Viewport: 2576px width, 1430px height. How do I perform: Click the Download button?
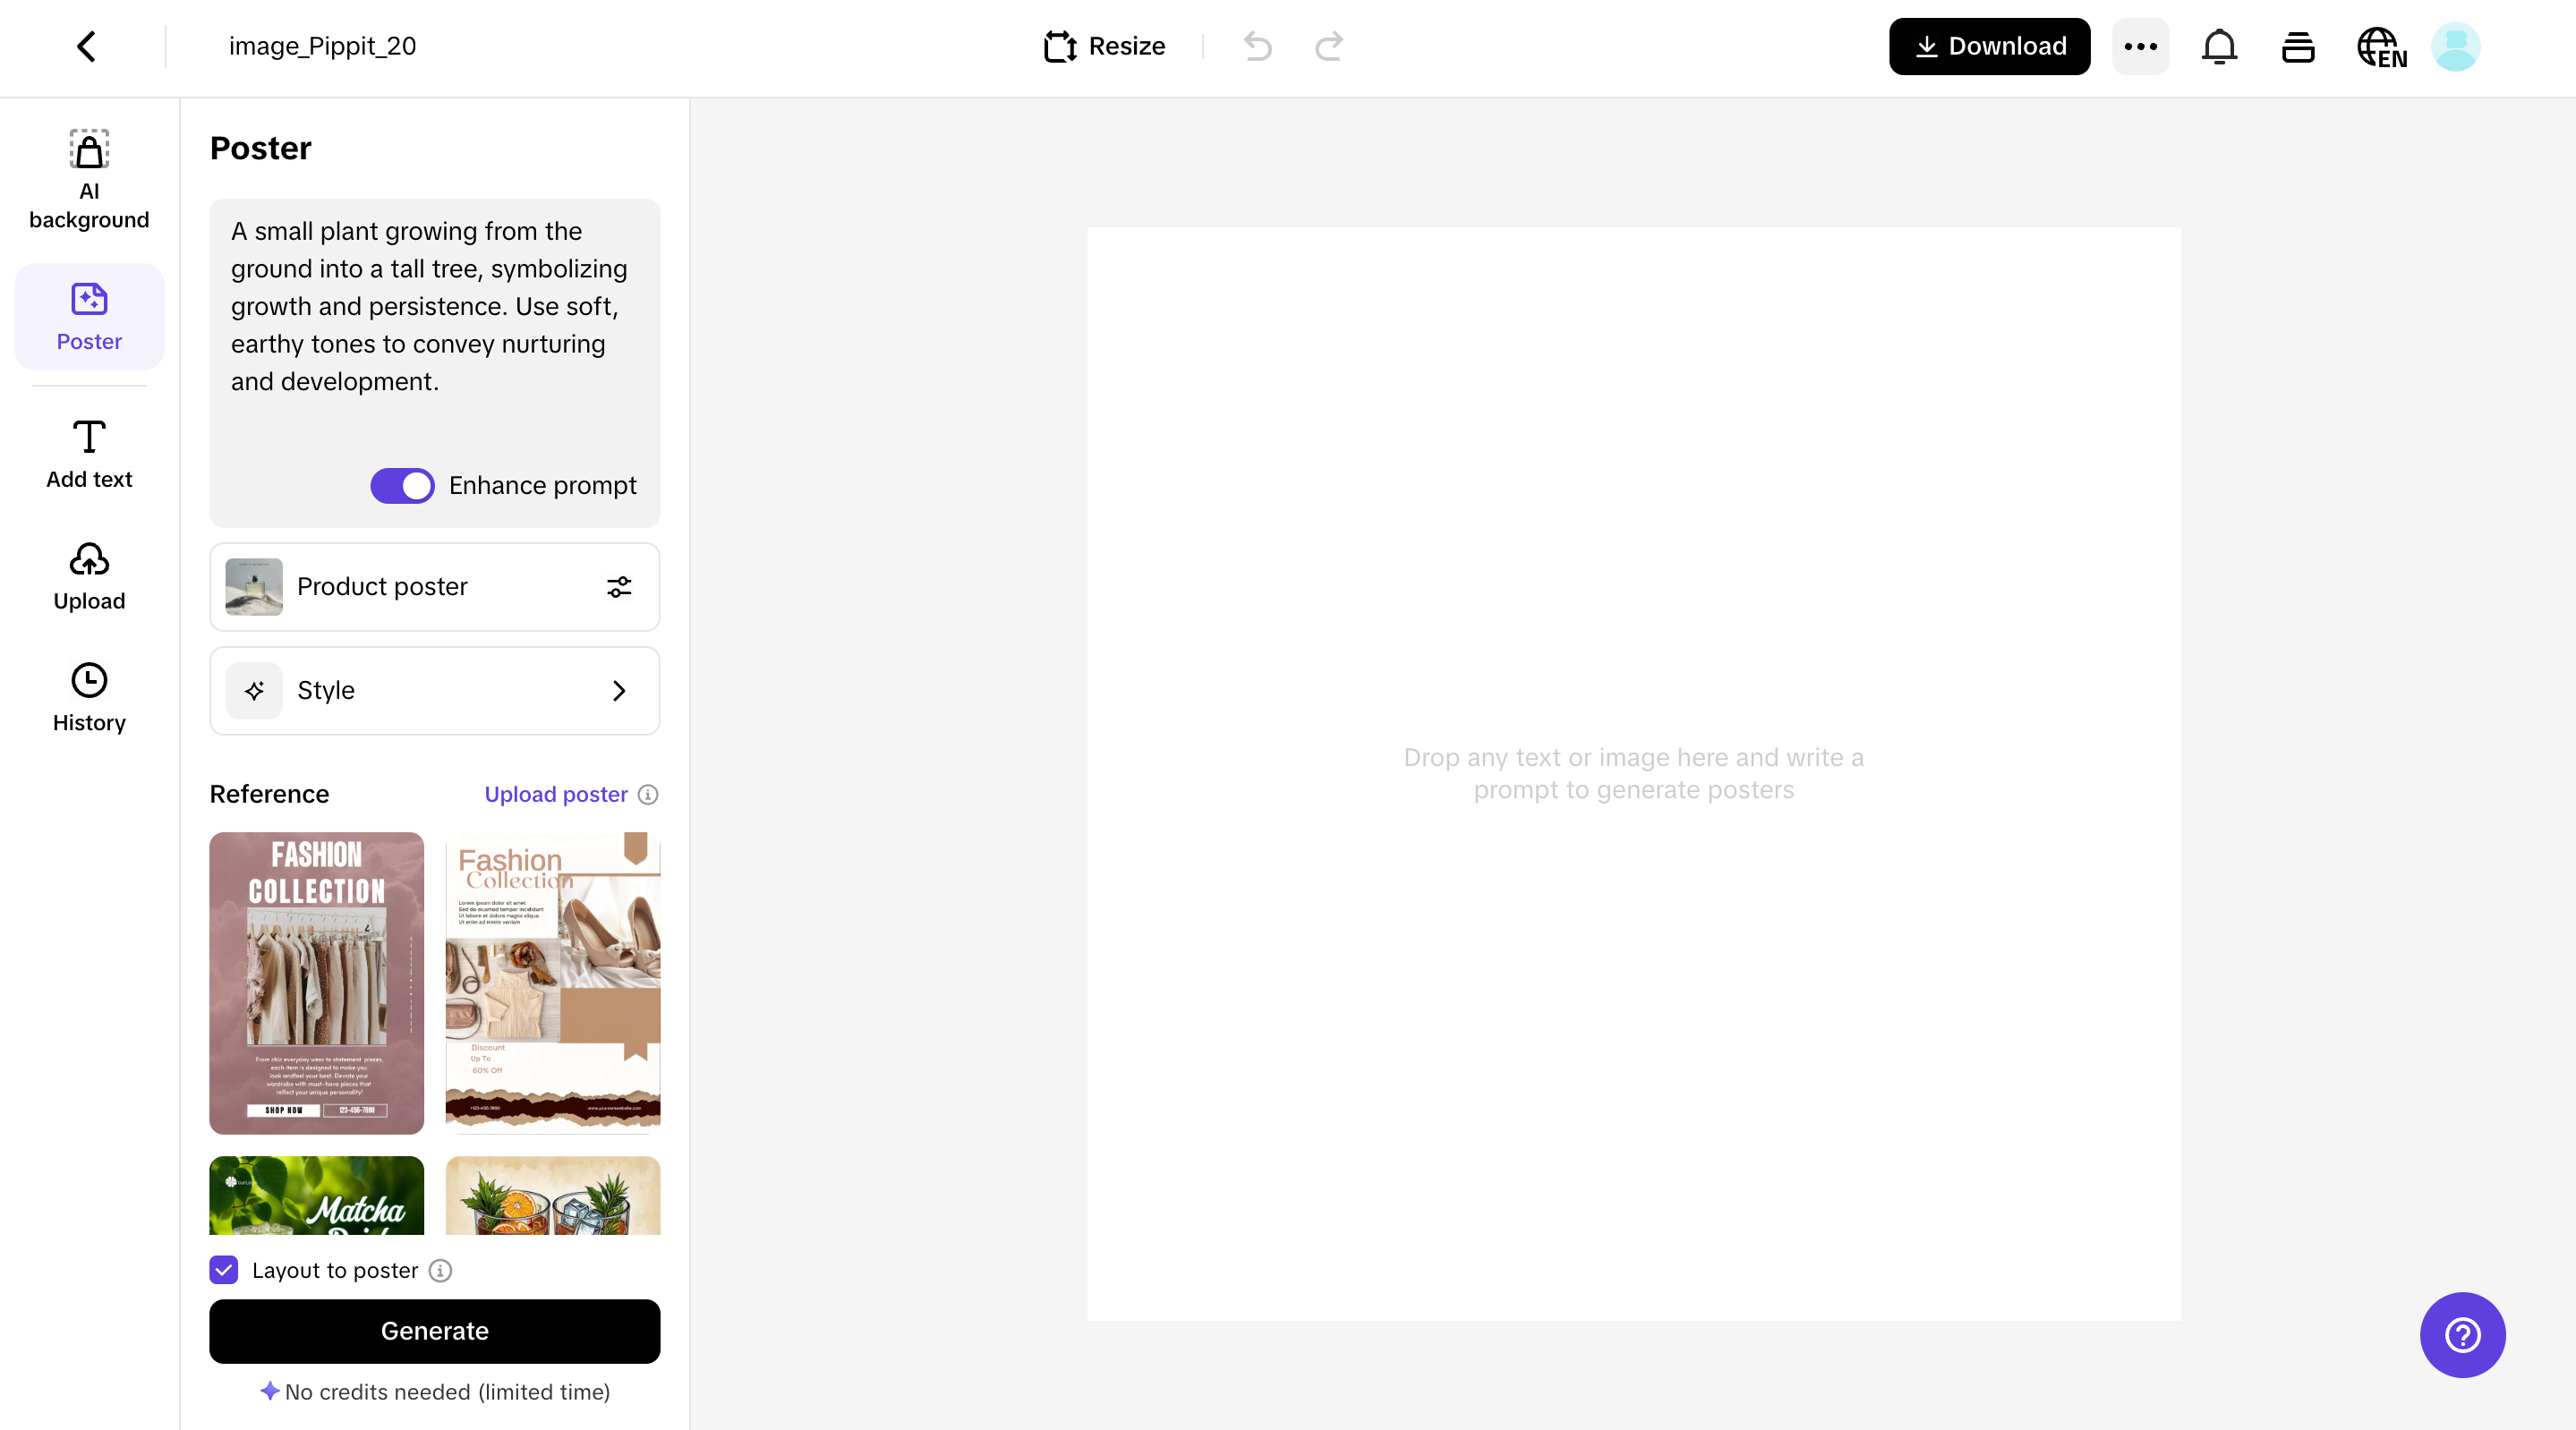click(1988, 46)
